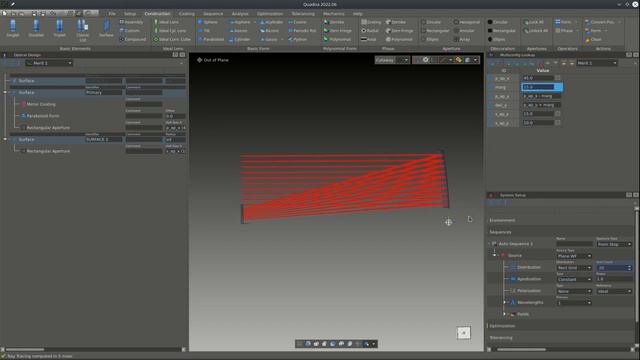
Task: Apply the Paraboloid basic form
Action: coord(211,40)
